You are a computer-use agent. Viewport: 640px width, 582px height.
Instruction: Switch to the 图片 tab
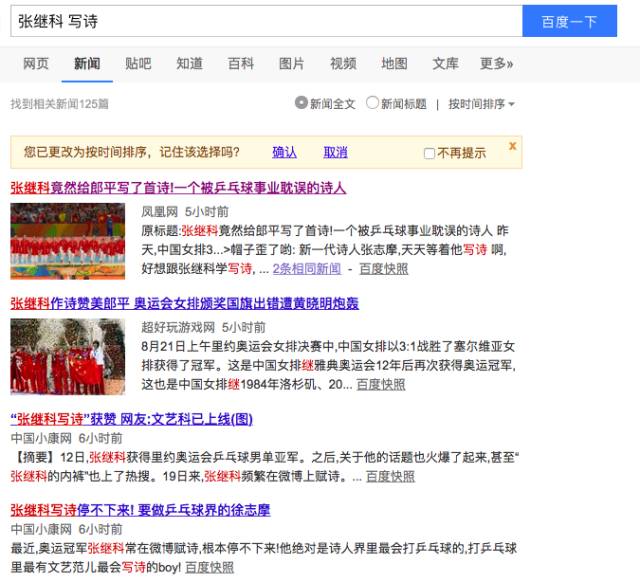(x=292, y=64)
